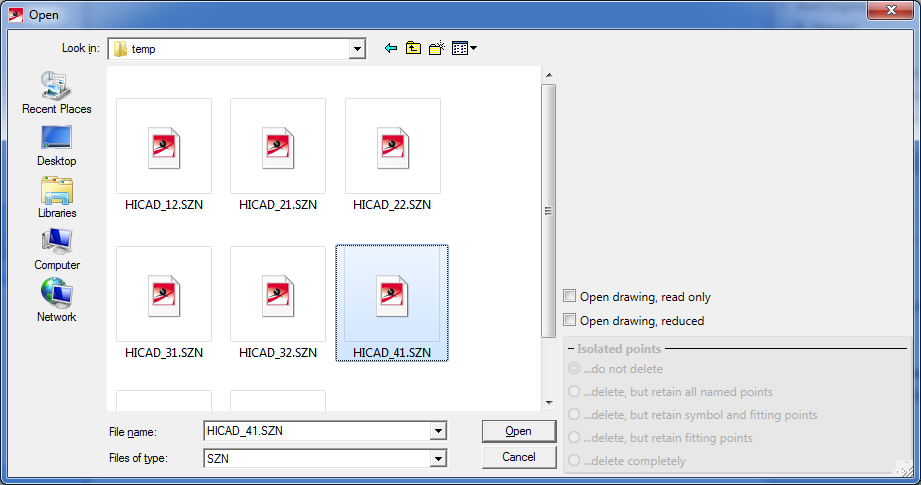The width and height of the screenshot is (921, 485).
Task: Select HICAD_21.SZN file thumbnail
Action: (x=278, y=146)
